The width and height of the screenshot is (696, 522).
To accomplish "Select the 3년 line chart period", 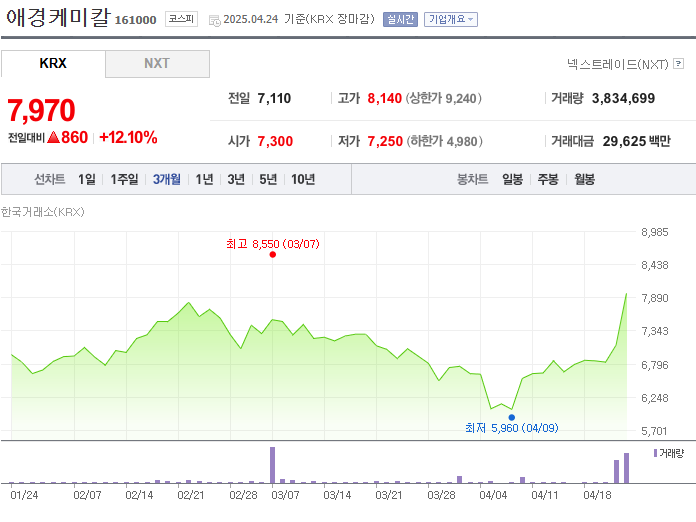I will (236, 179).
